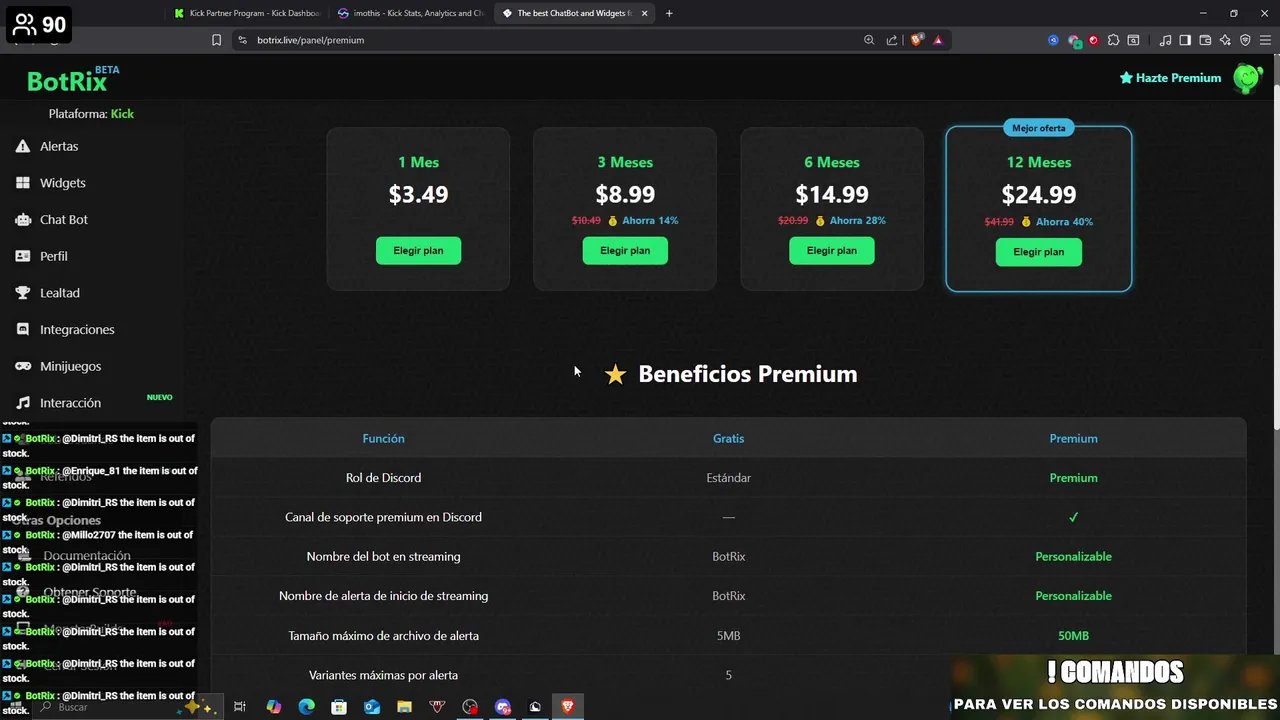Viewport: 1280px width, 720px height.
Task: Open a new browser tab
Action: (669, 13)
